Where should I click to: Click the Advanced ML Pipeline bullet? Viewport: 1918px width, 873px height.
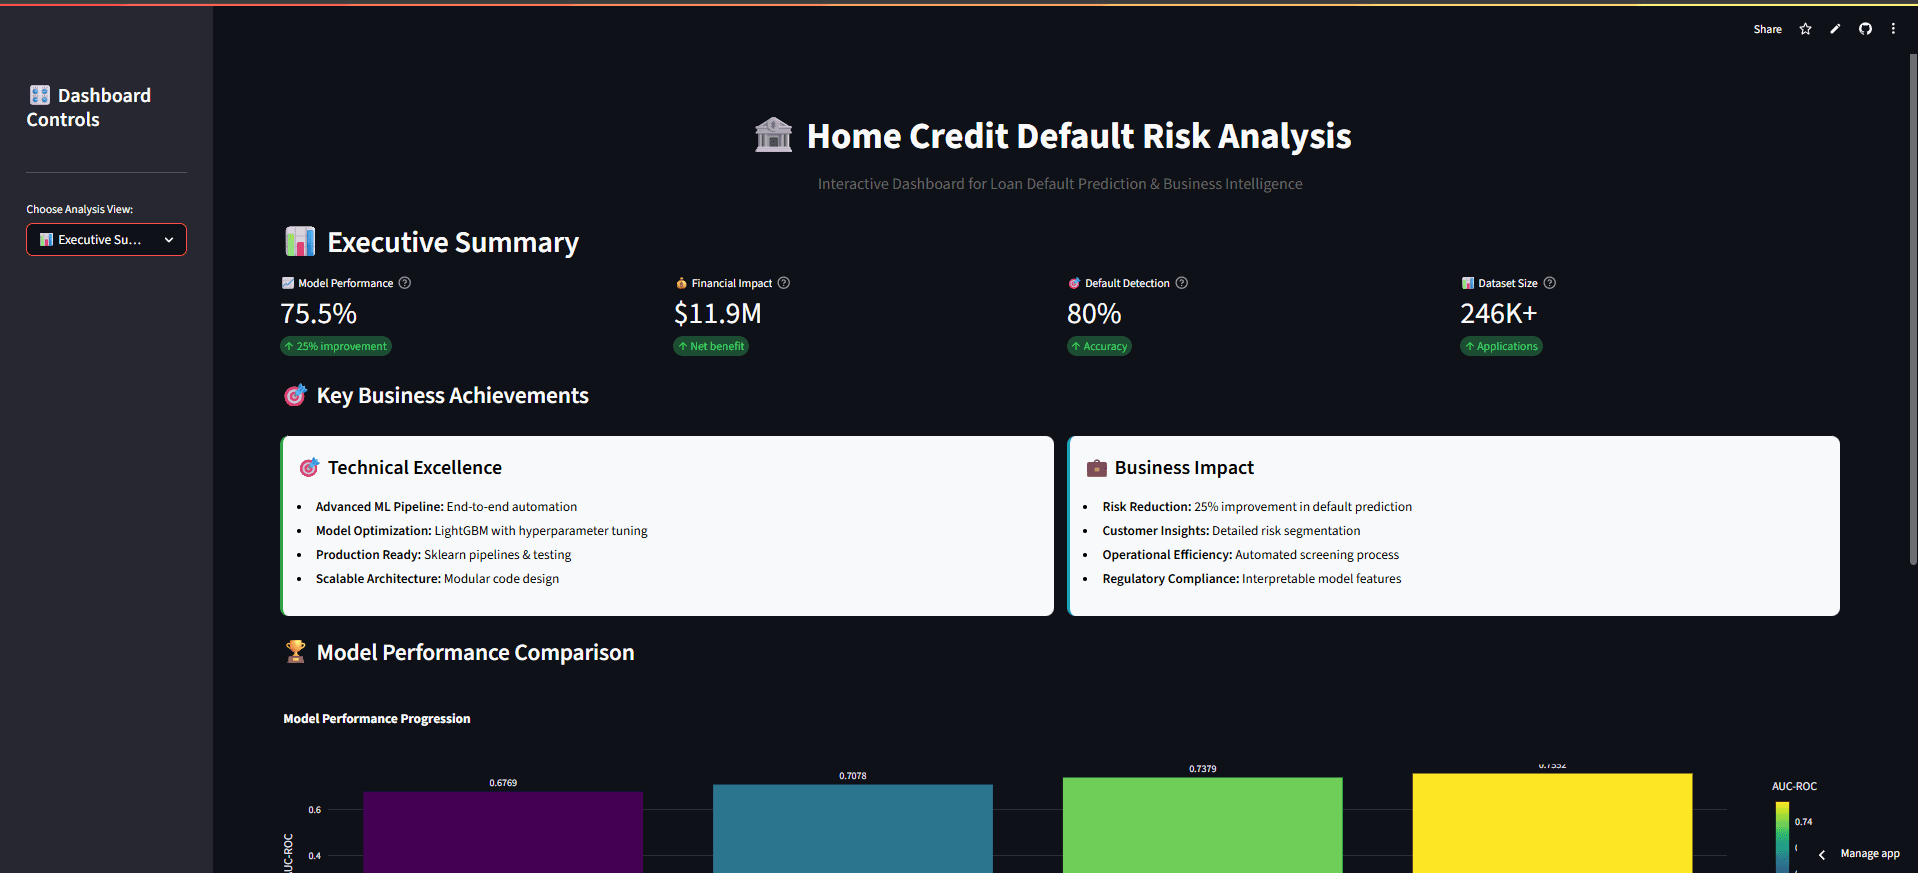[446, 507]
